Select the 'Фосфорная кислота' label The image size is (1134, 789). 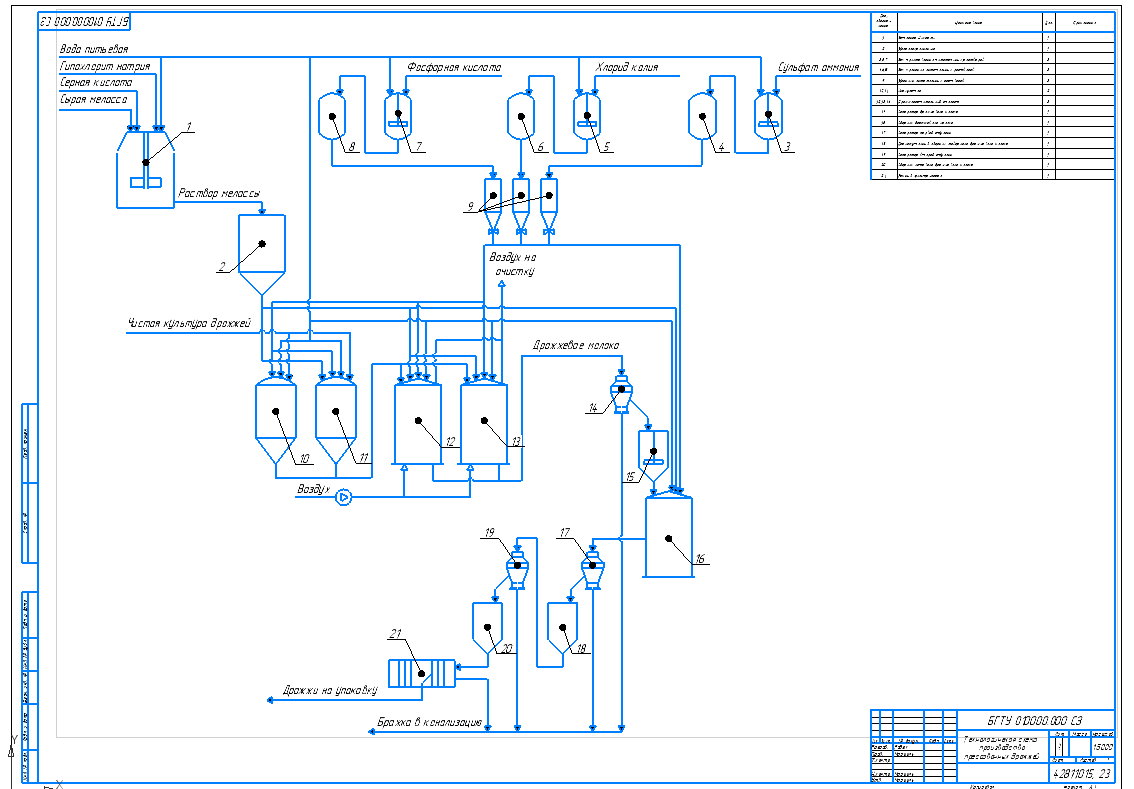tap(454, 67)
